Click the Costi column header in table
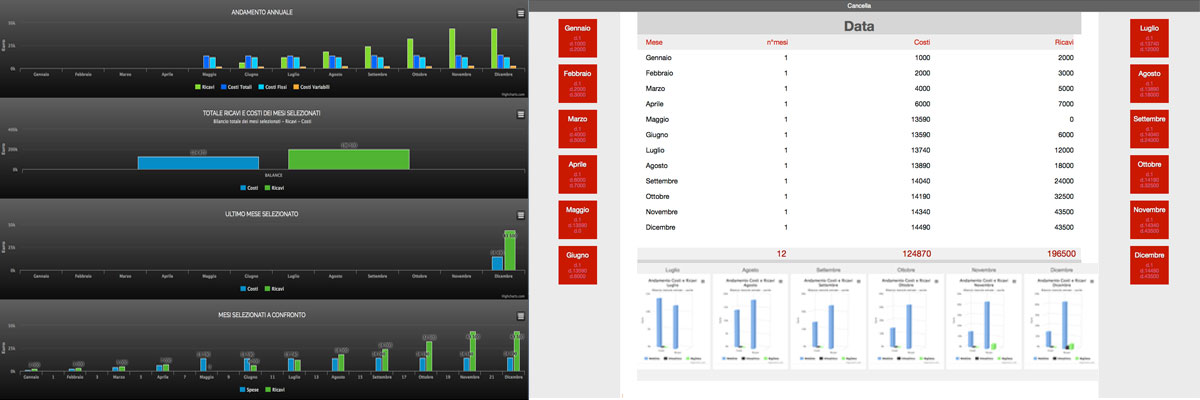 click(921, 42)
